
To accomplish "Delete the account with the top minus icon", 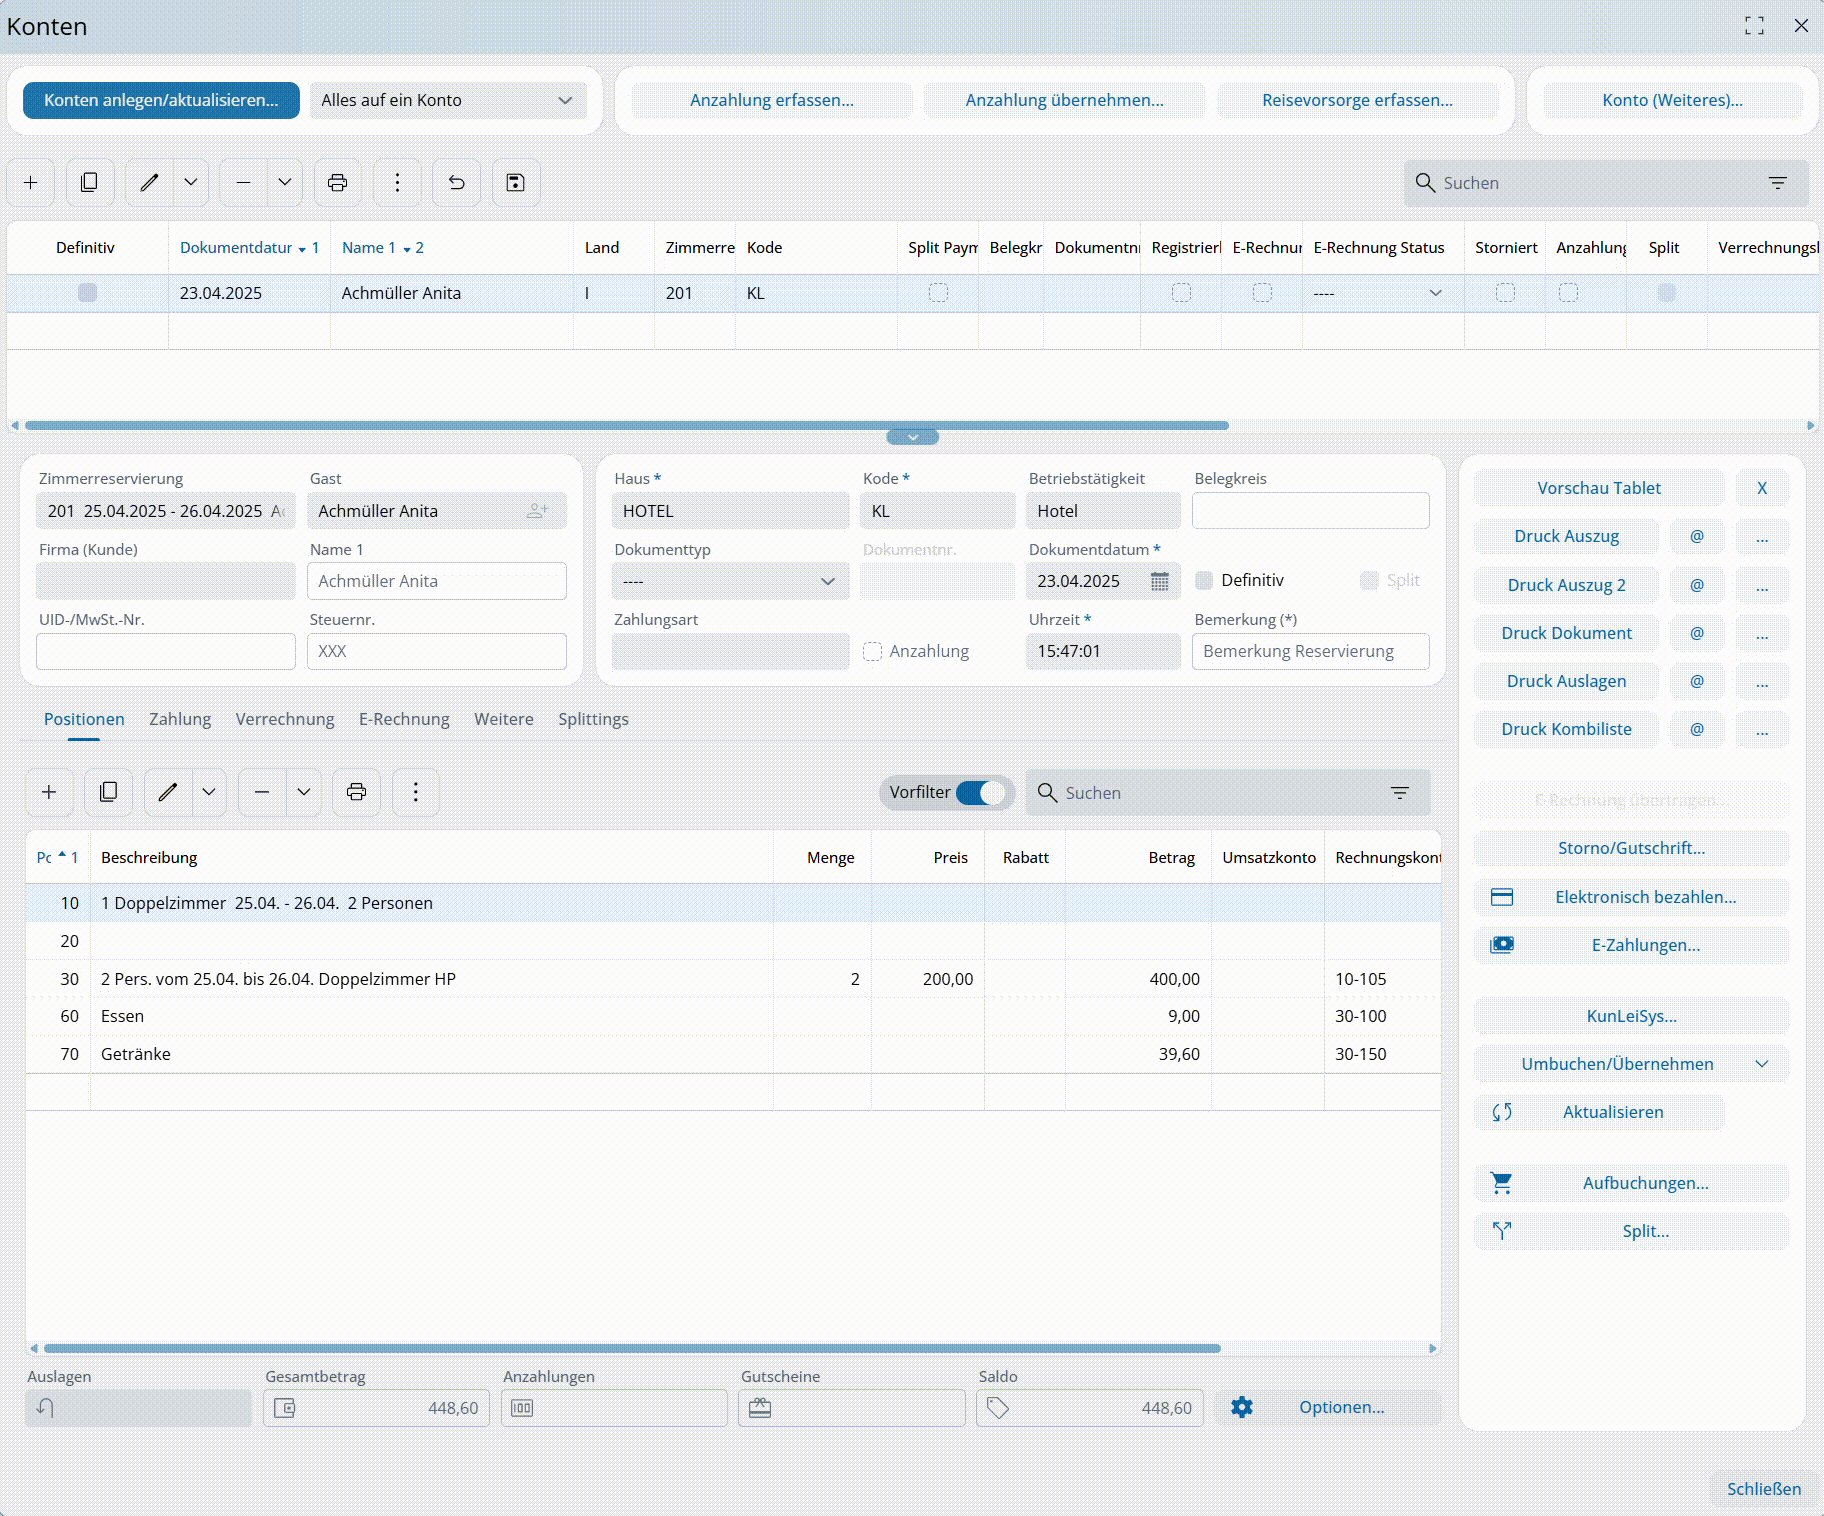I will pyautogui.click(x=243, y=183).
